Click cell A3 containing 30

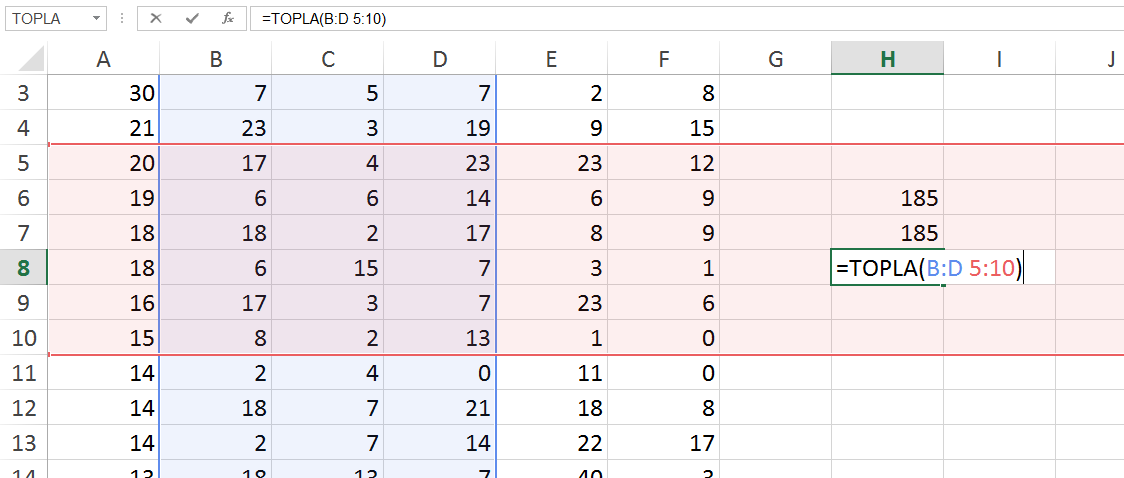pyautogui.click(x=103, y=95)
